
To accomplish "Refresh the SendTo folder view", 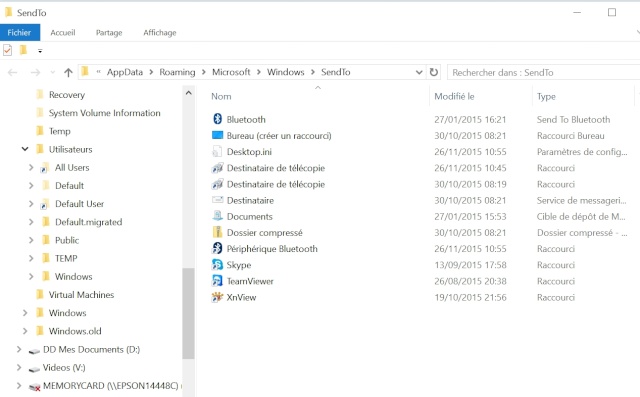I will point(433,72).
